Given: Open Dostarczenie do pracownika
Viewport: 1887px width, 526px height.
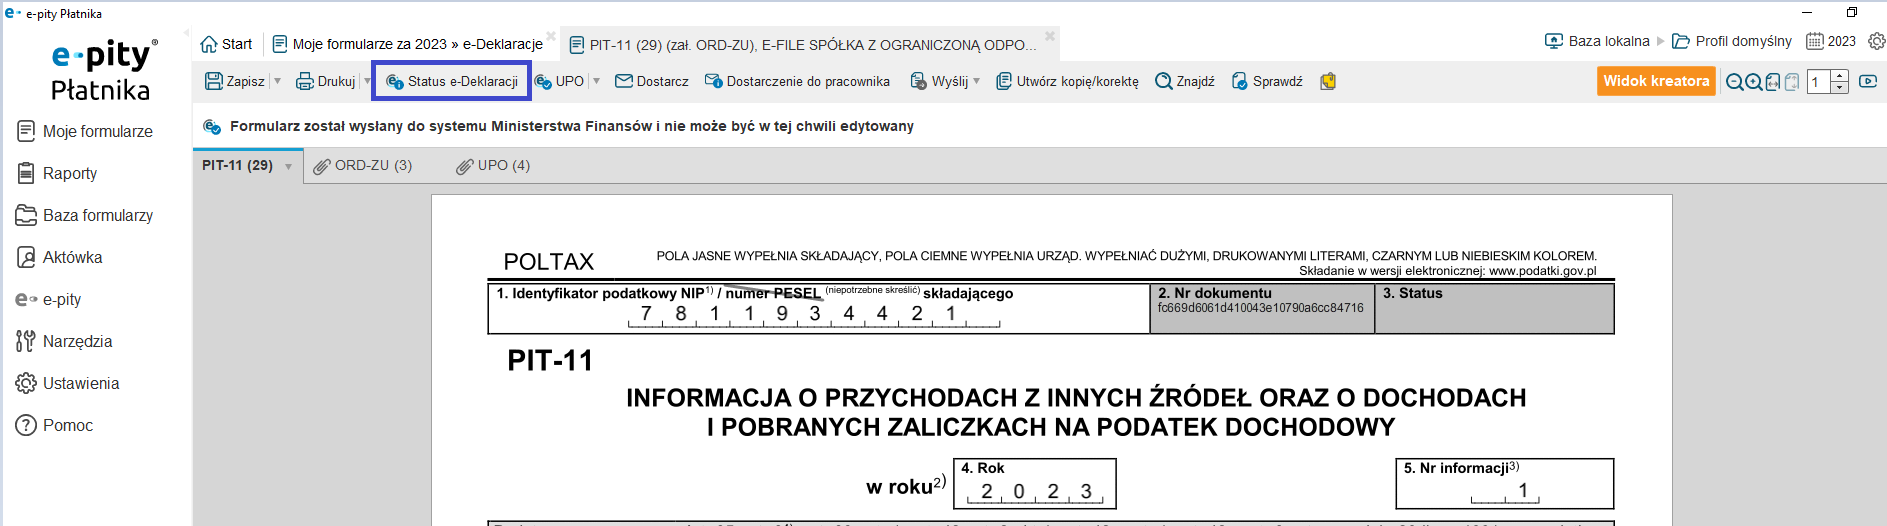Looking at the screenshot, I should coord(797,81).
